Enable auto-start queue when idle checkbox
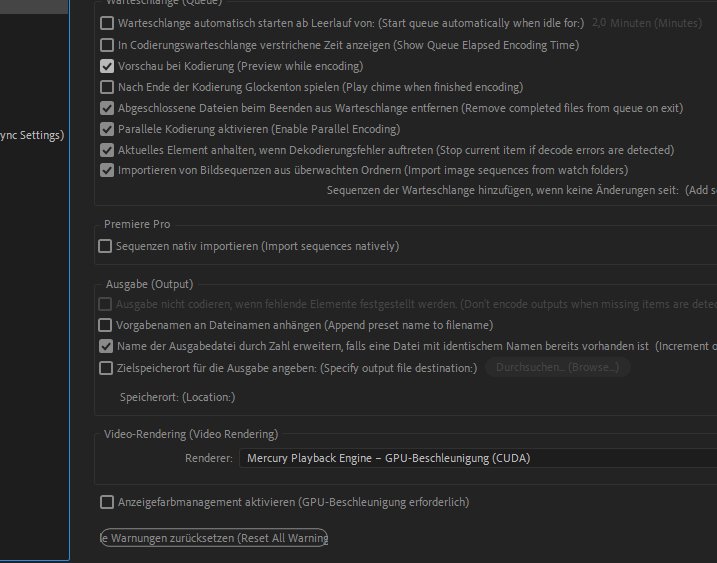Viewport: 717px width, 563px height. pos(107,23)
